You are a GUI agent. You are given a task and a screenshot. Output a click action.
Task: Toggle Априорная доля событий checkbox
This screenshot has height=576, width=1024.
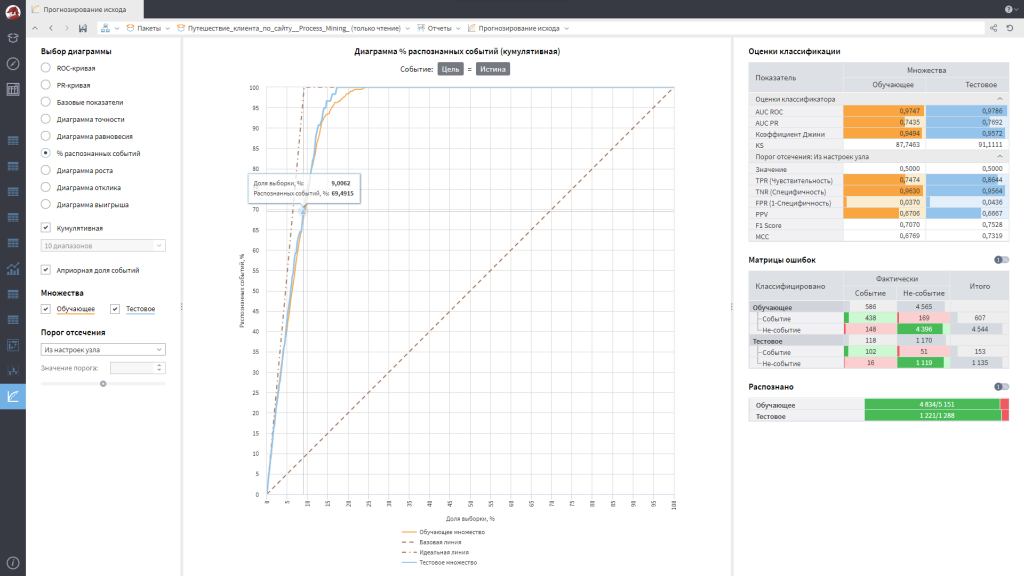46,269
